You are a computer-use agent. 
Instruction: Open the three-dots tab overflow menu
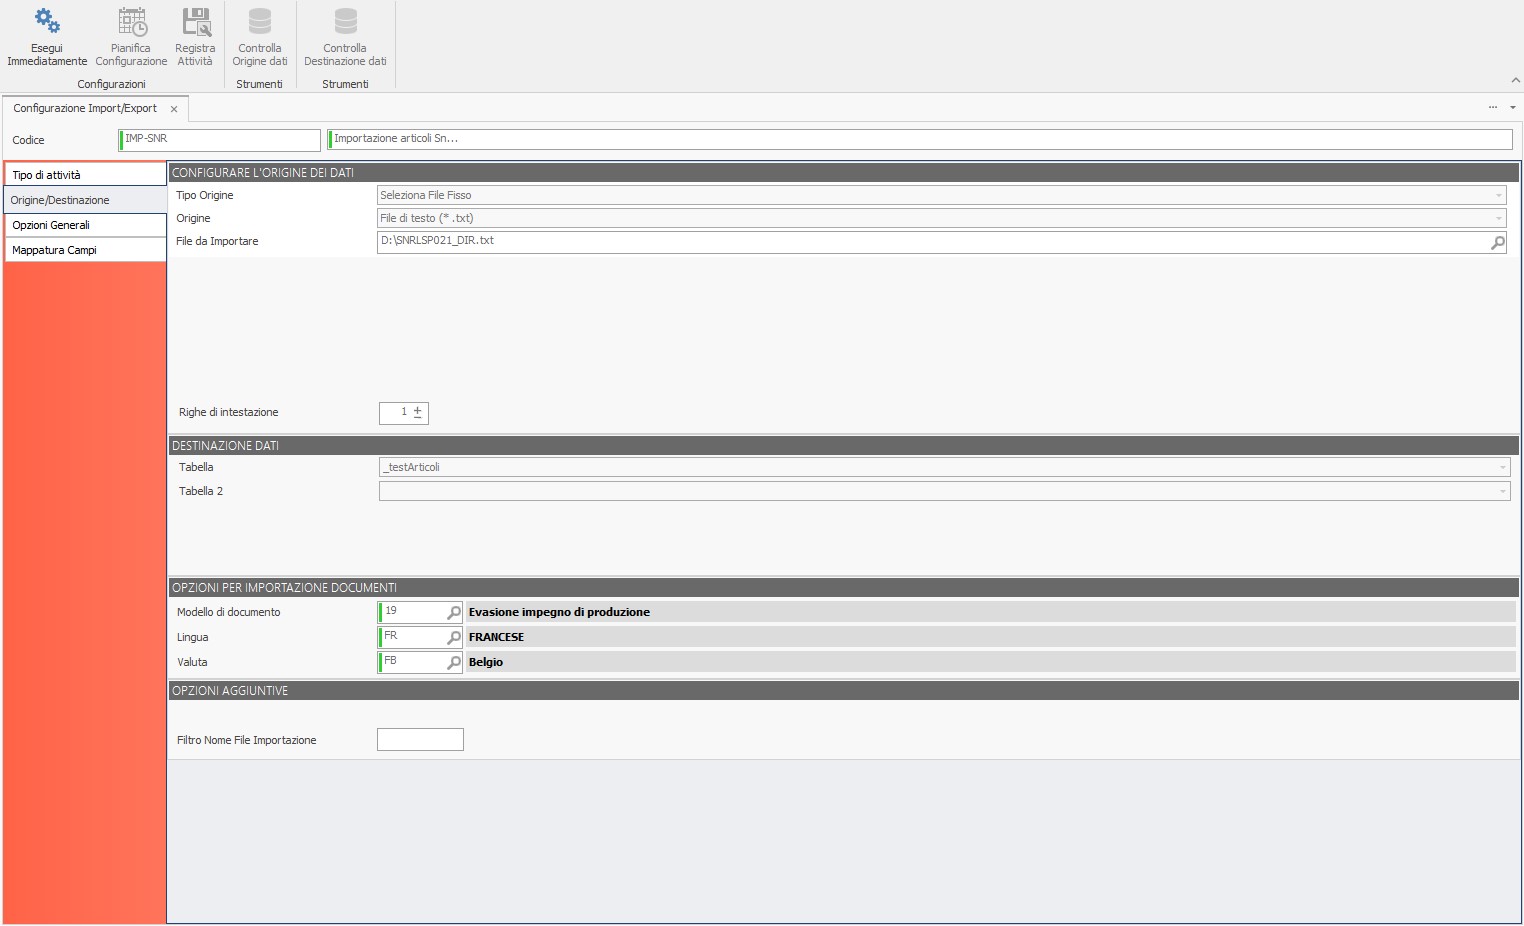(1493, 107)
